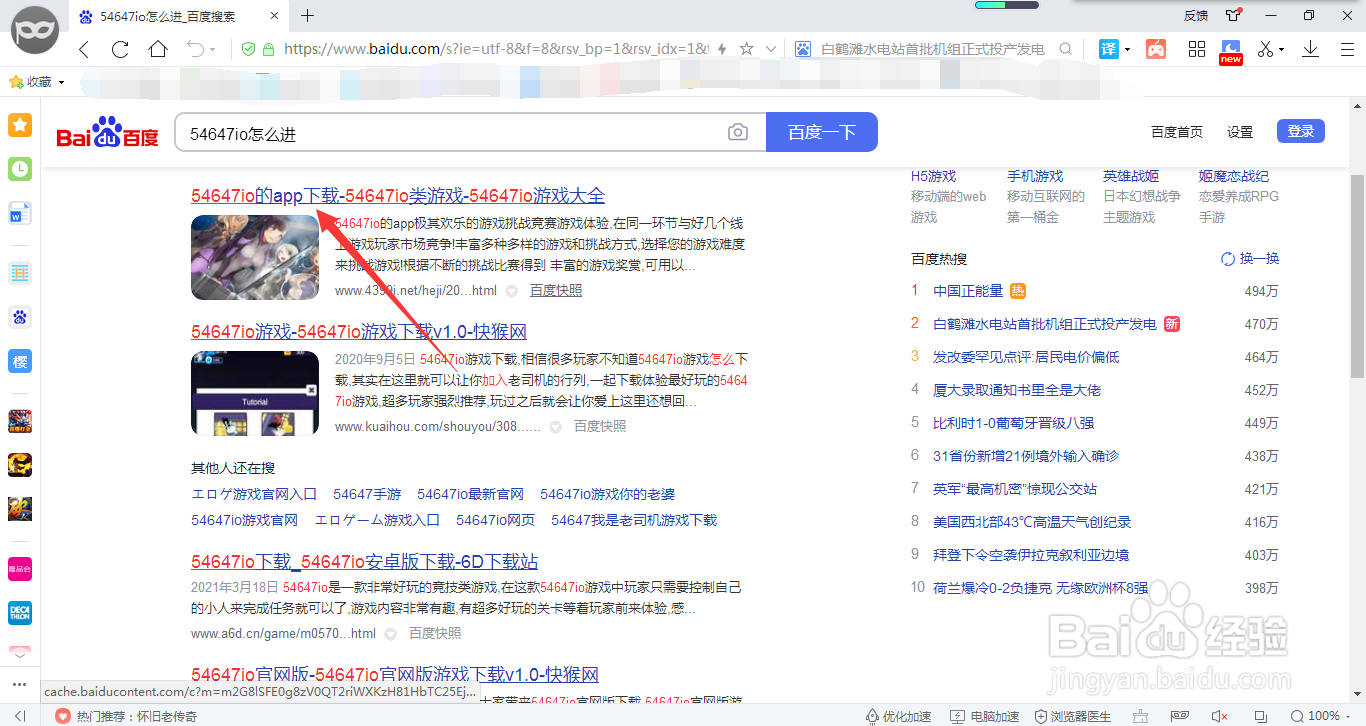Open 百度快照 for the www.4399i.net result
The width and height of the screenshot is (1366, 726).
pyautogui.click(x=556, y=291)
